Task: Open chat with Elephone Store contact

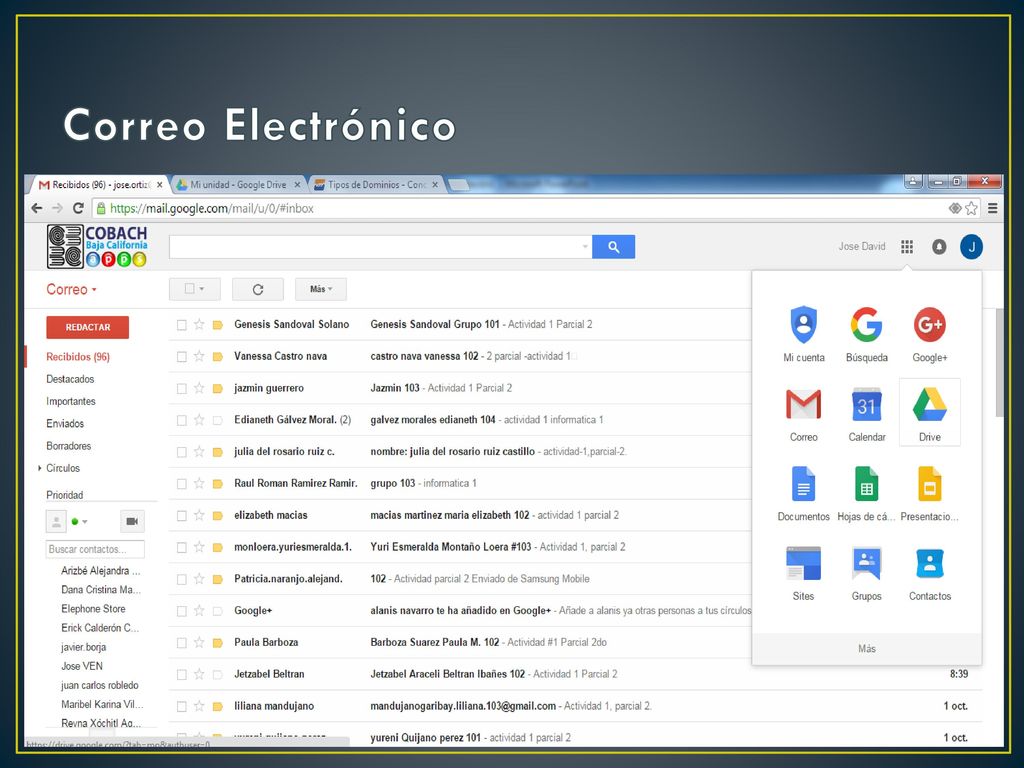Action: pyautogui.click(x=93, y=609)
